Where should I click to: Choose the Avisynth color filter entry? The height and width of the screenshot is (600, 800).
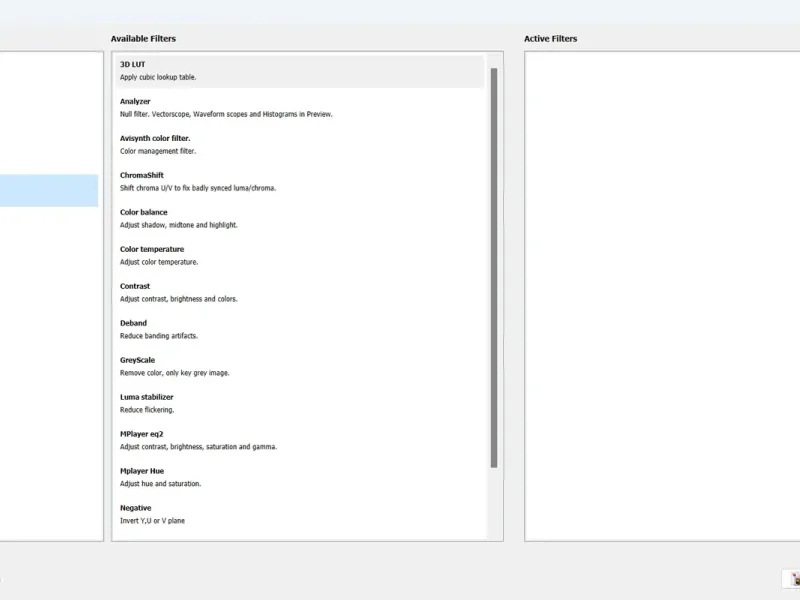[299, 145]
